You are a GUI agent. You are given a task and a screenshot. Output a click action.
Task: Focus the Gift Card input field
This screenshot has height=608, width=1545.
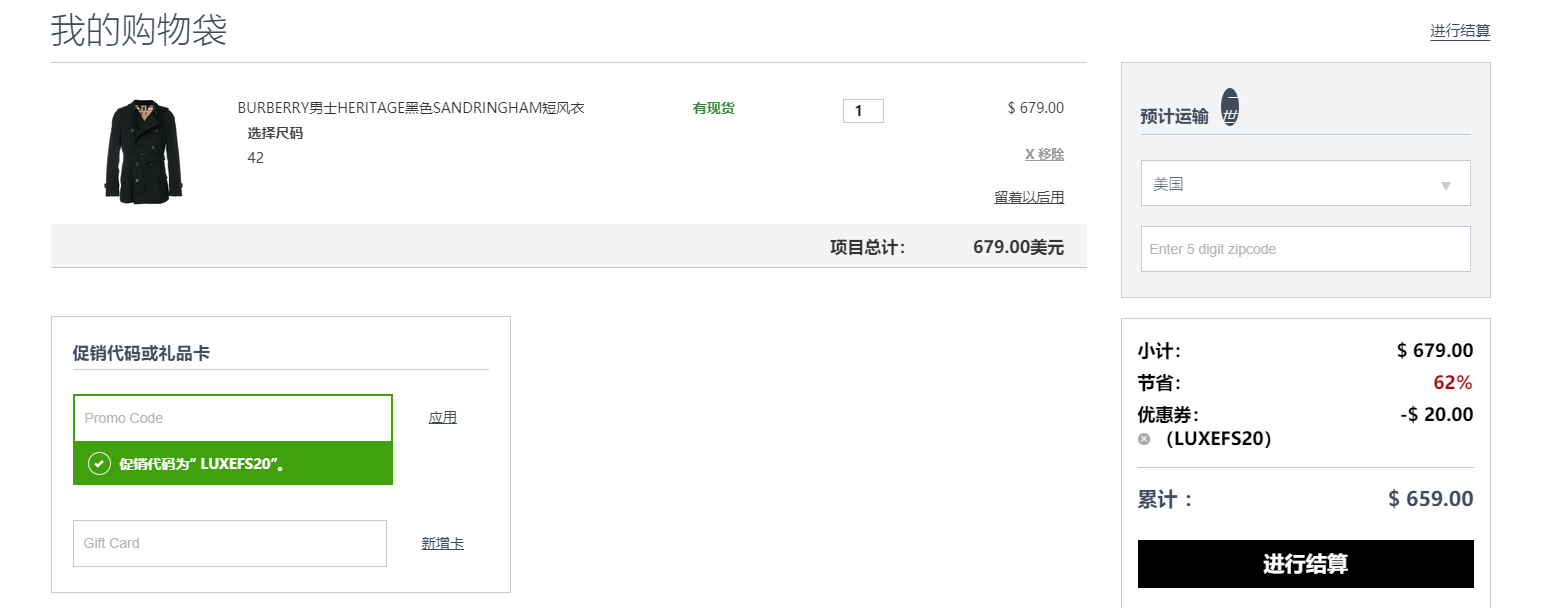[x=230, y=543]
